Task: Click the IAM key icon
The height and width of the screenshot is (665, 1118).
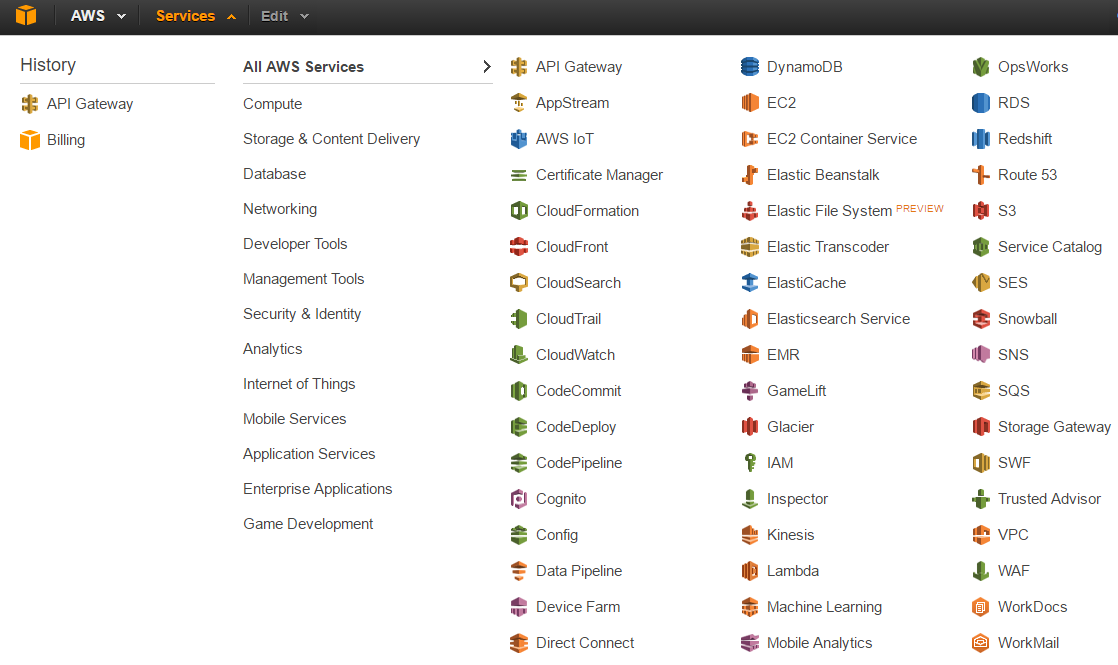Action: pyautogui.click(x=750, y=463)
